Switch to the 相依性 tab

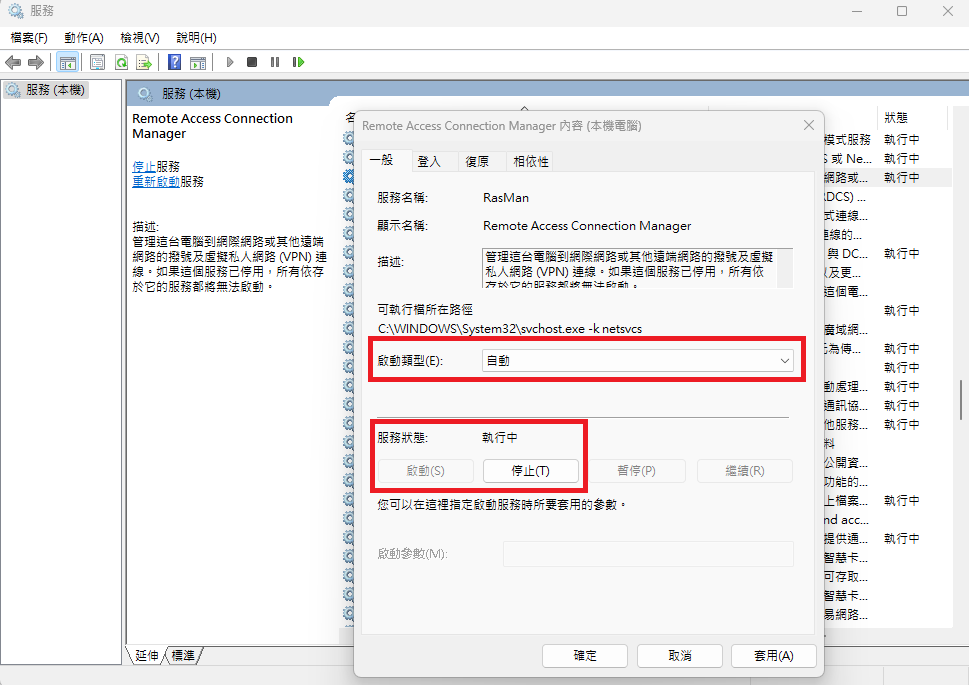tap(531, 161)
